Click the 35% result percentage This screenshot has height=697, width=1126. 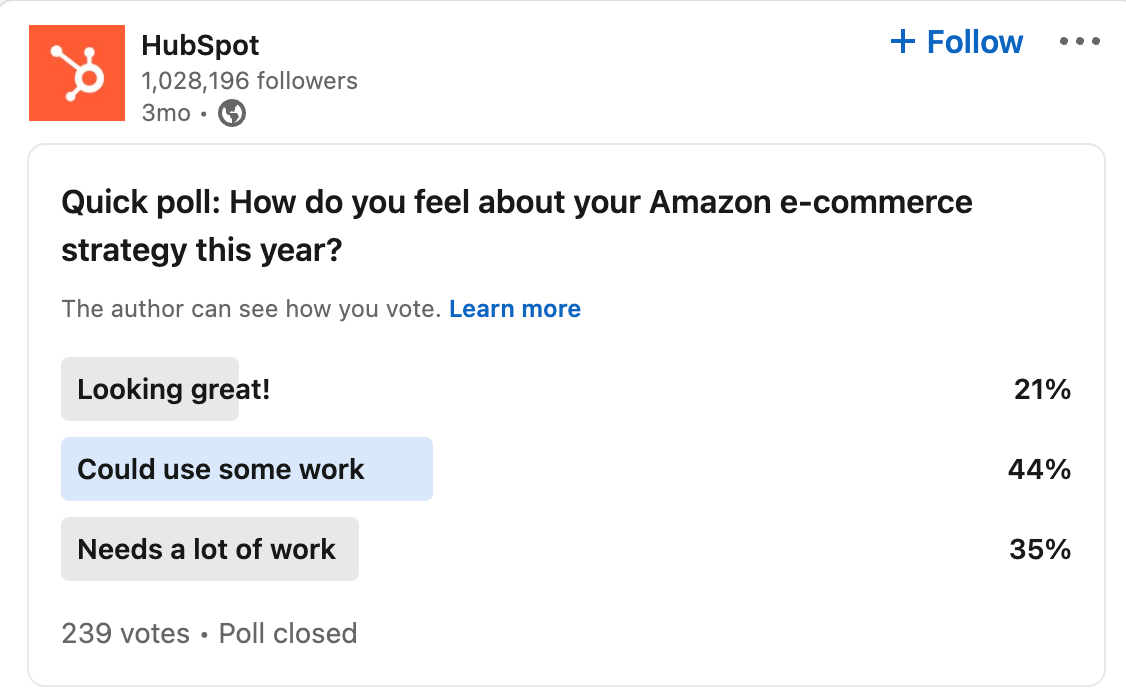(x=1040, y=549)
